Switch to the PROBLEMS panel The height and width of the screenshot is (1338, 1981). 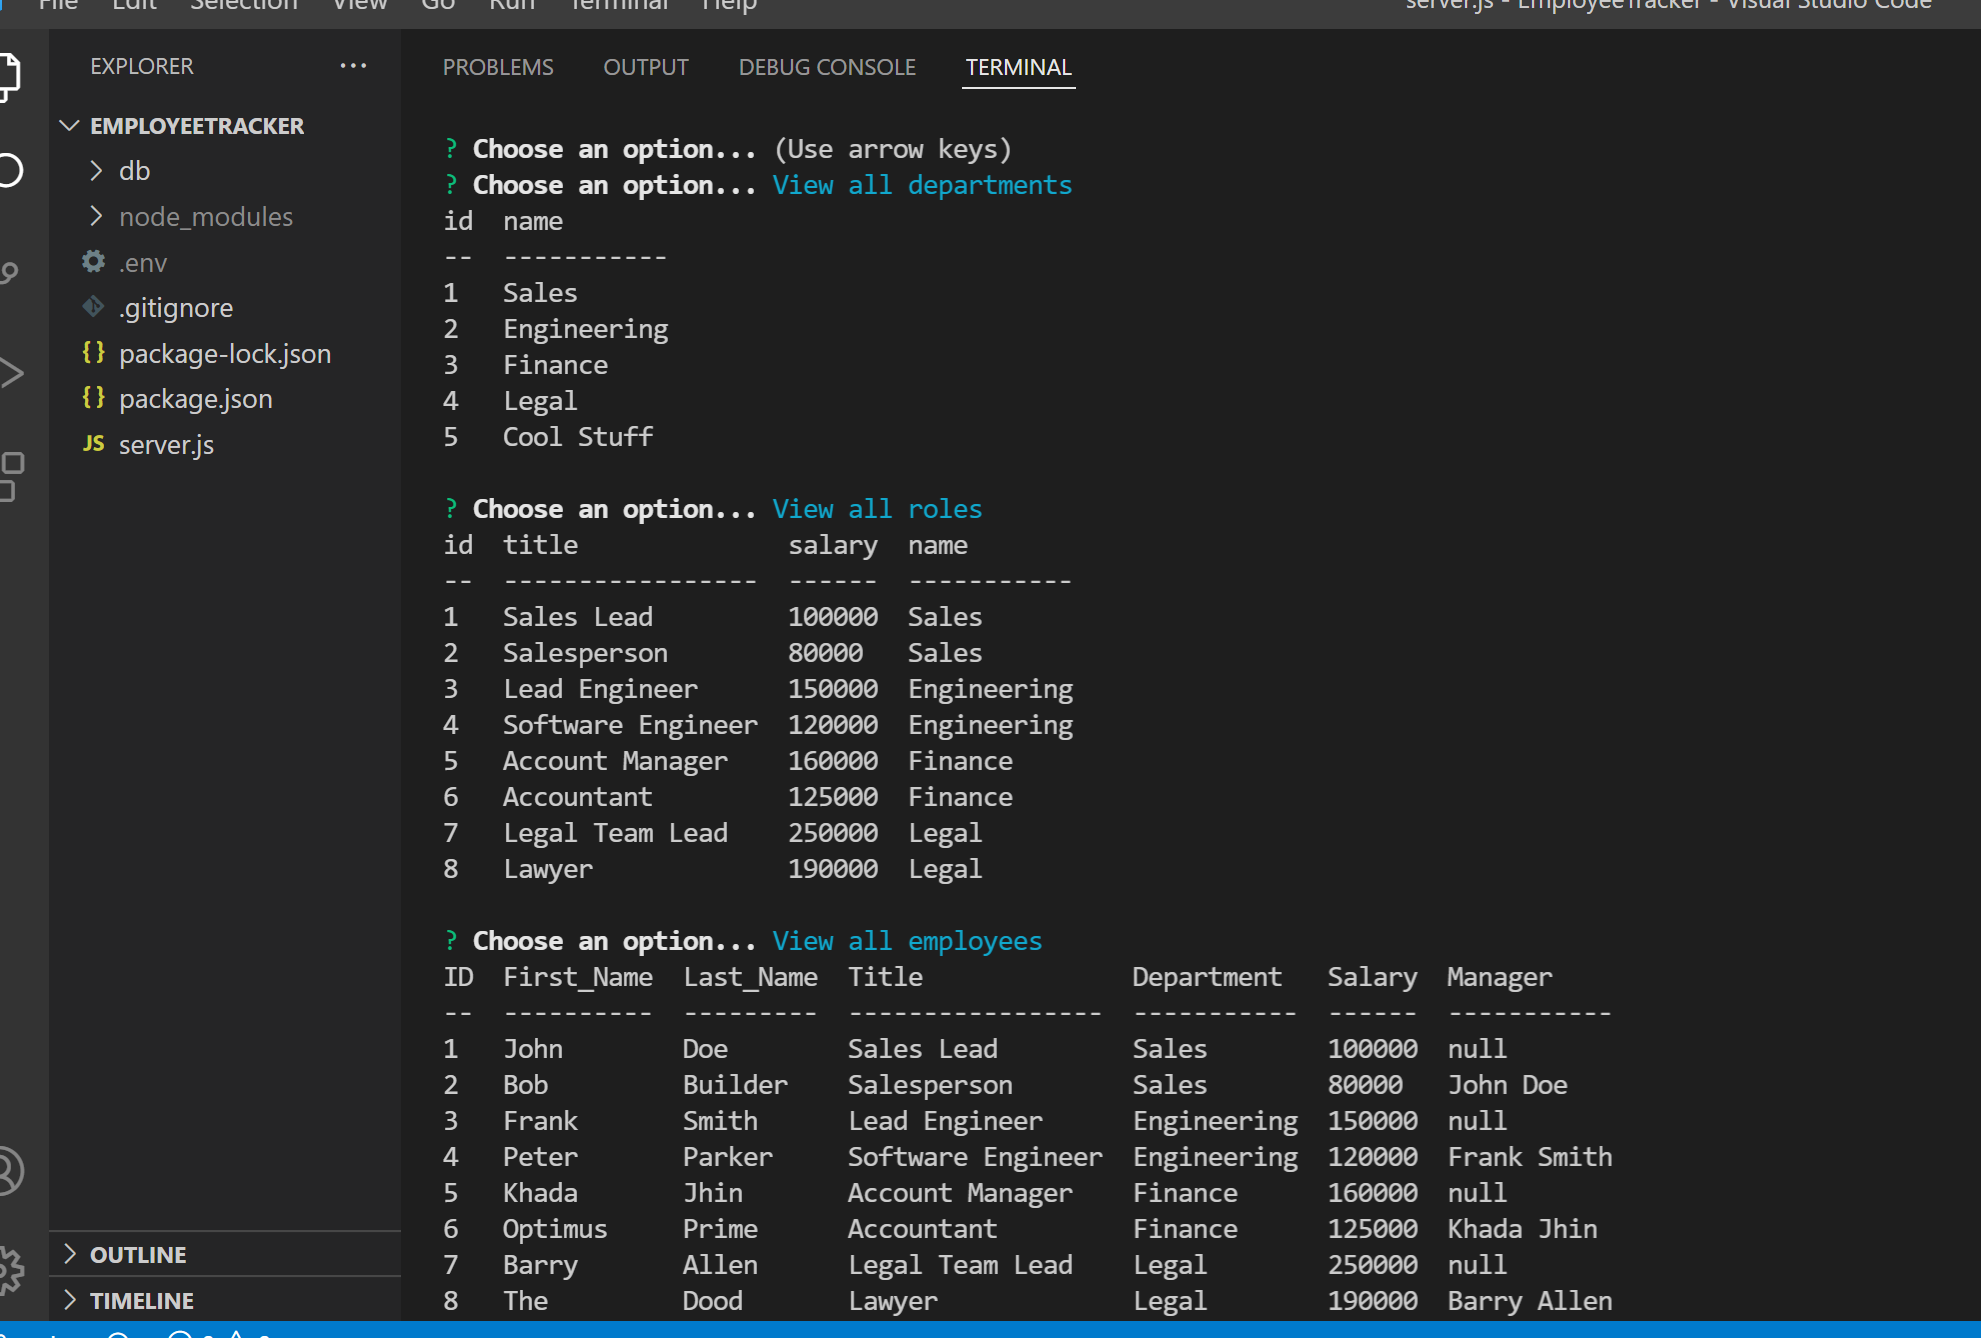point(498,67)
